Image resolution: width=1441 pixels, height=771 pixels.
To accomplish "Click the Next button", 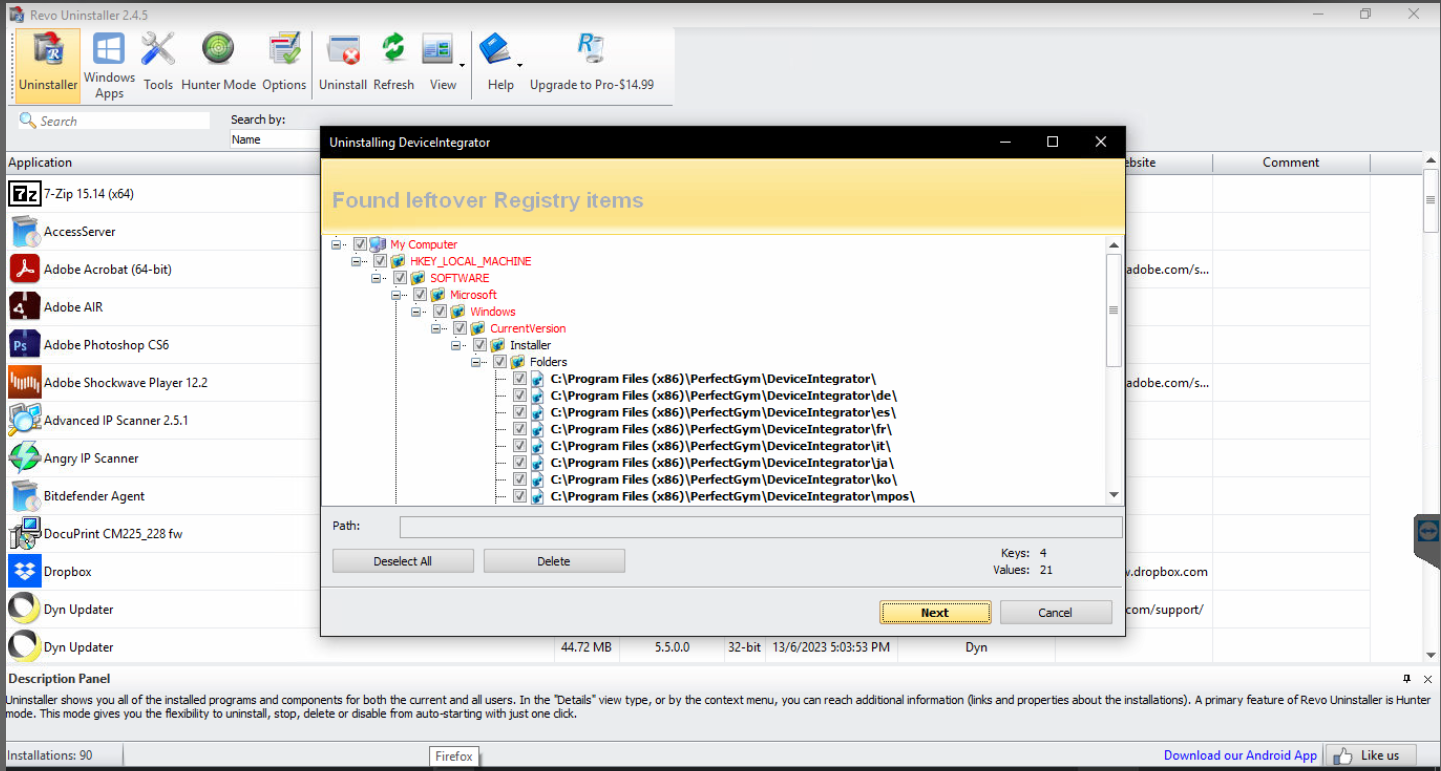I will pyautogui.click(x=935, y=613).
